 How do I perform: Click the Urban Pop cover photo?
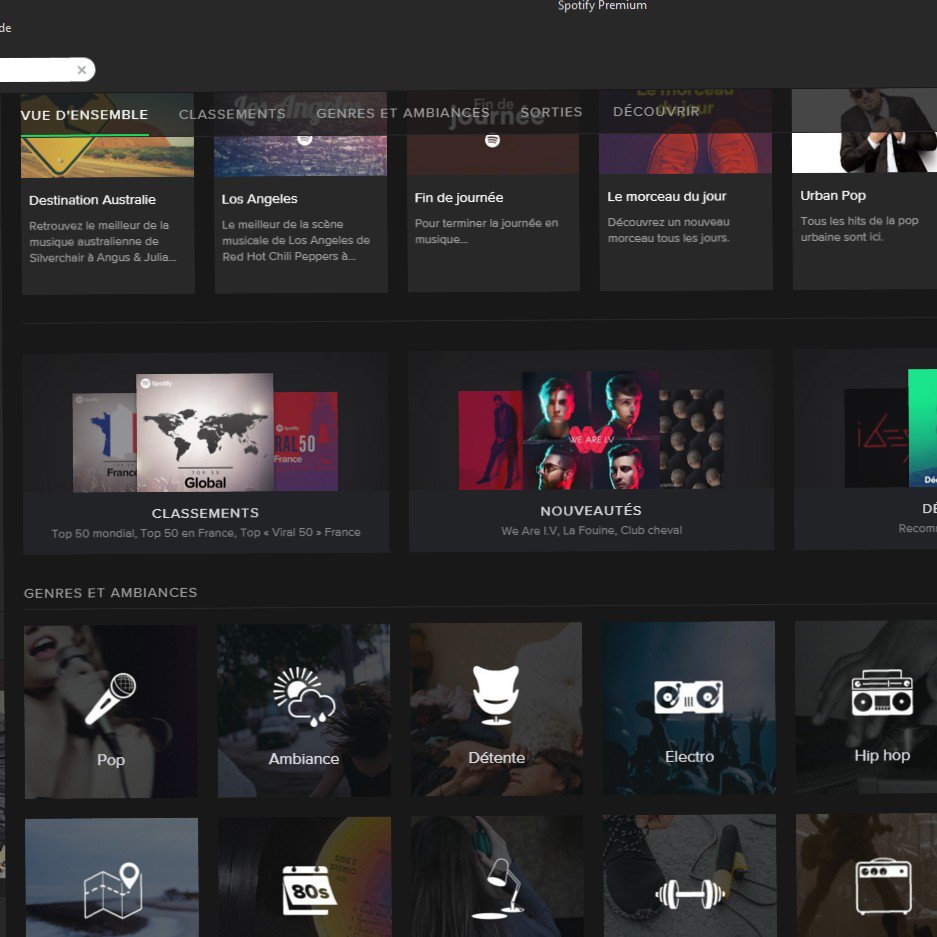click(864, 131)
